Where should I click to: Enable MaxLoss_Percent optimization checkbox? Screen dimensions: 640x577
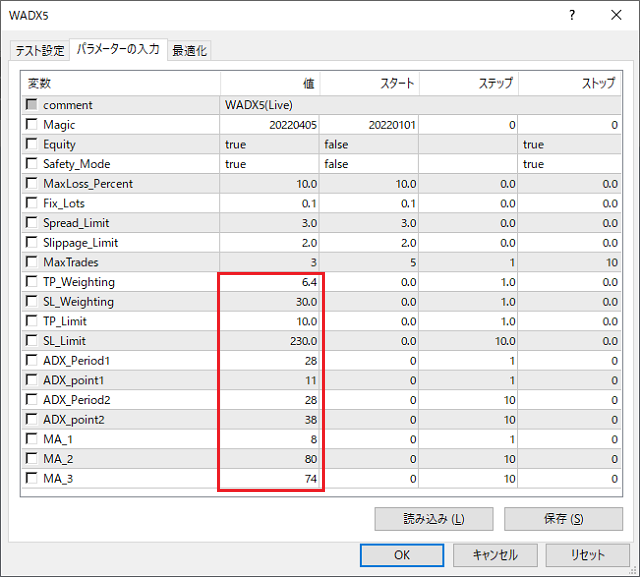(31, 183)
